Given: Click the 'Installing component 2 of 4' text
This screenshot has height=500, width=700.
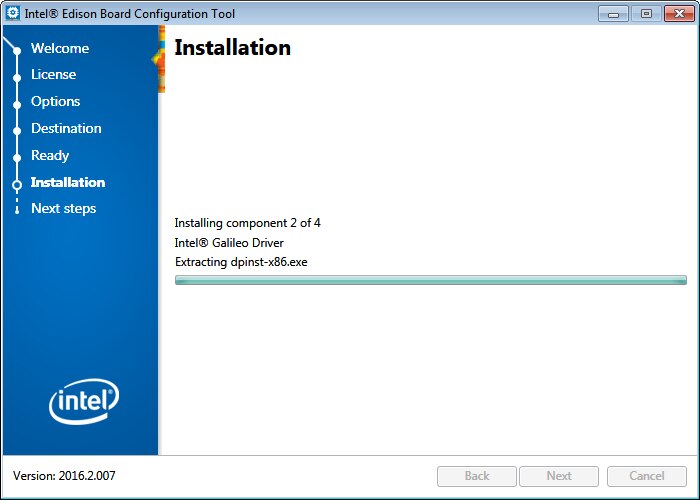Looking at the screenshot, I should [247, 223].
